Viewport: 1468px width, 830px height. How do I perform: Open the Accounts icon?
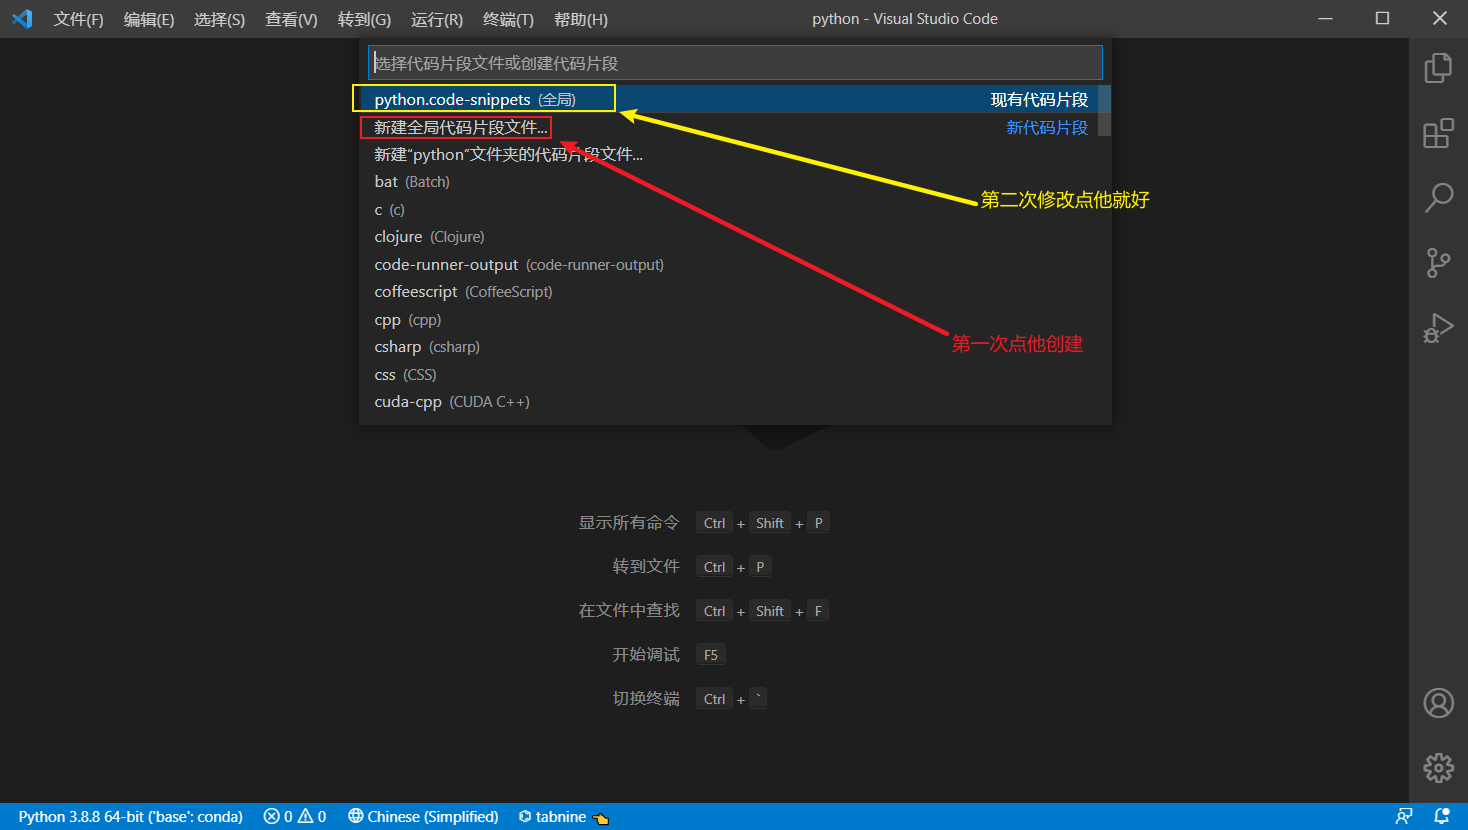pos(1438,703)
